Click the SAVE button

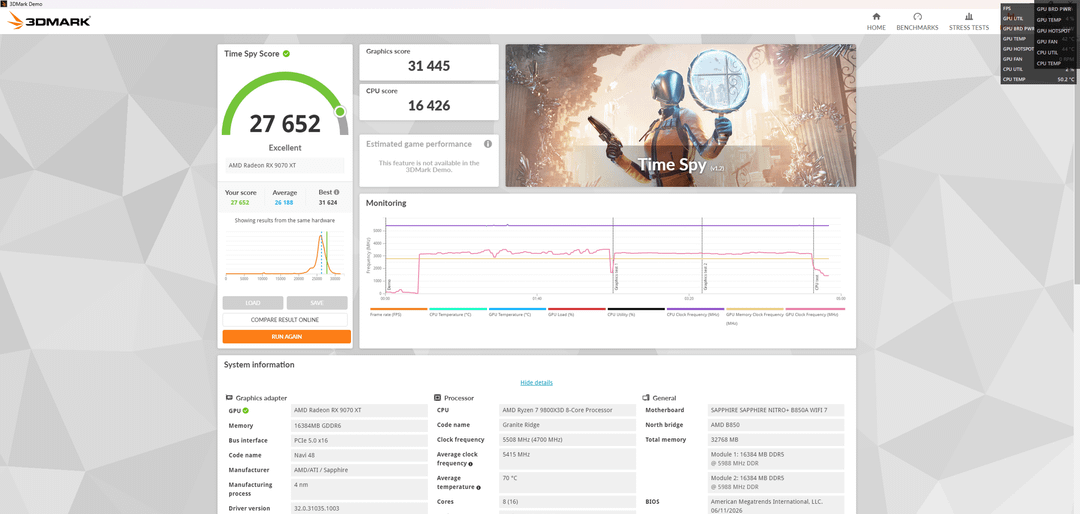(x=317, y=303)
